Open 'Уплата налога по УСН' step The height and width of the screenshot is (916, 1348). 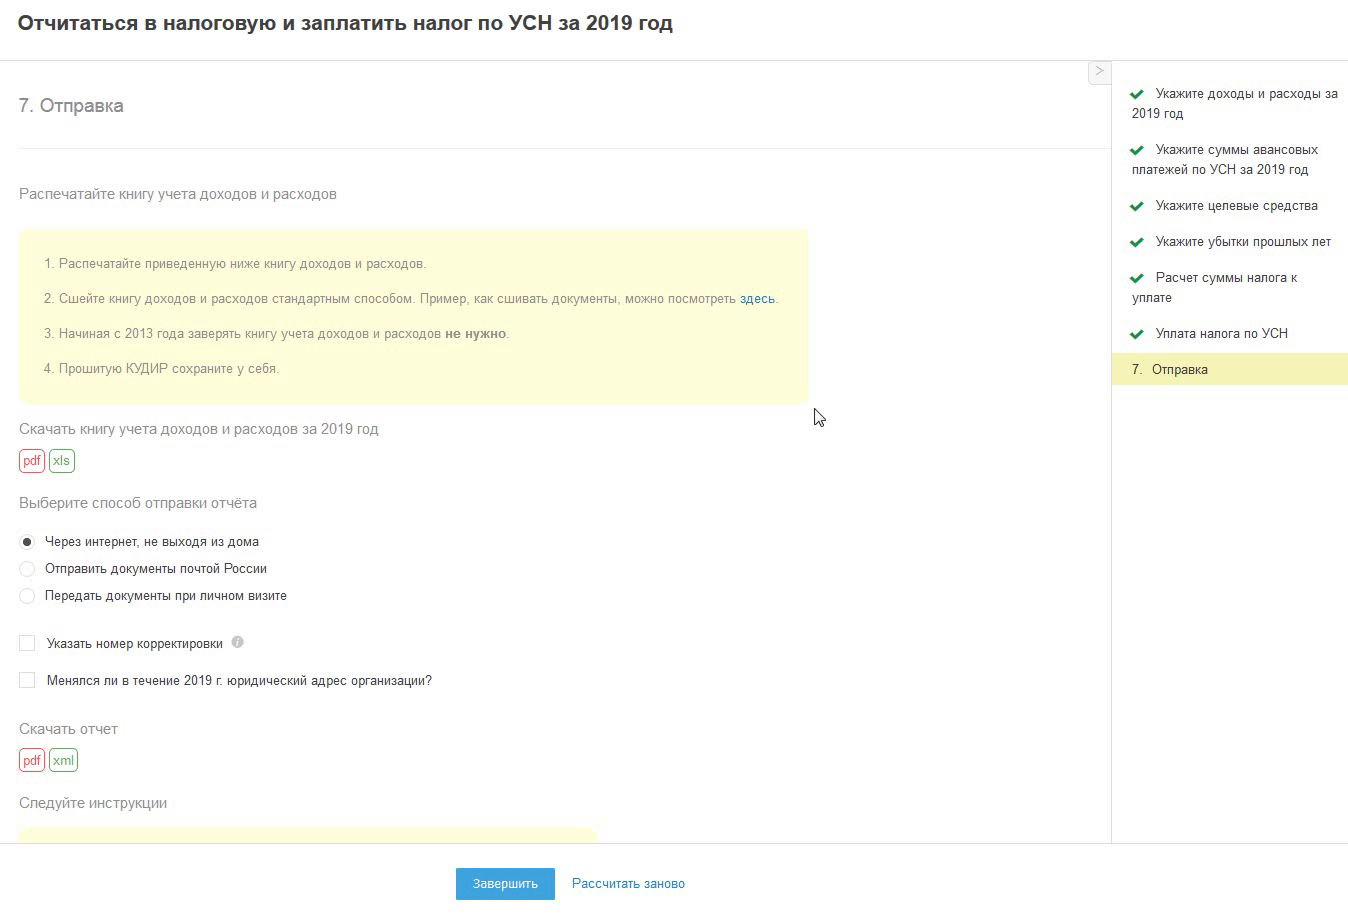[x=1221, y=334]
